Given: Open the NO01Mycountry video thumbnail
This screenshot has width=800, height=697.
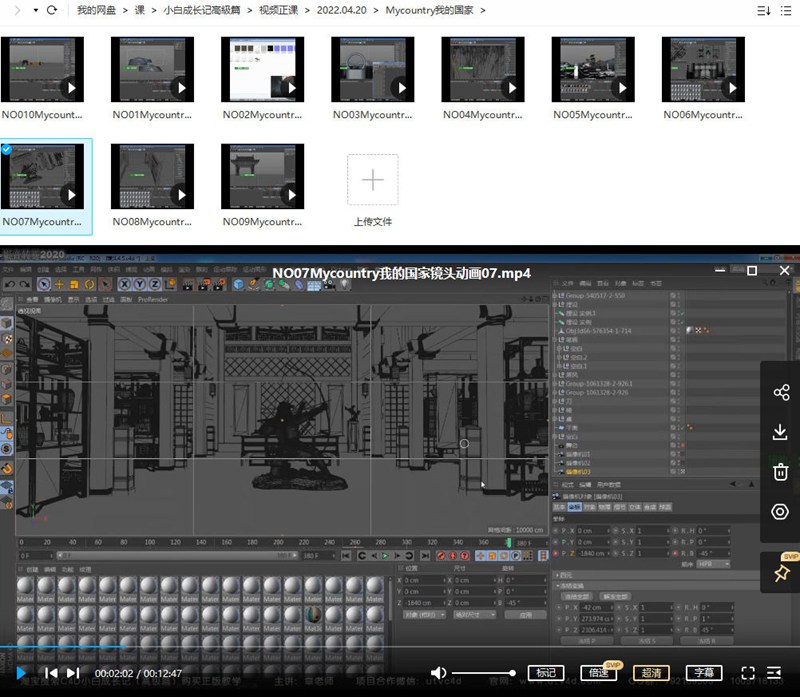Looking at the screenshot, I should tap(153, 69).
